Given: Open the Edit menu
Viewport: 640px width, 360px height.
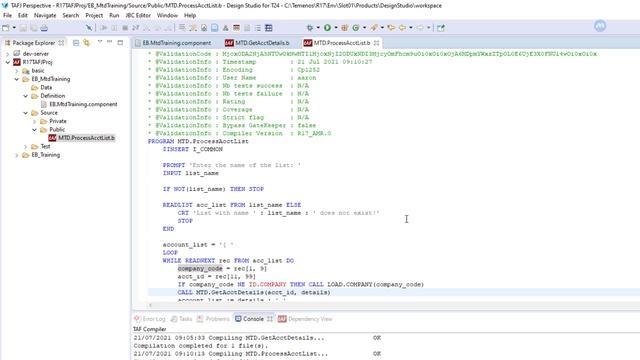Looking at the screenshot, I should pyautogui.click(x=22, y=15).
